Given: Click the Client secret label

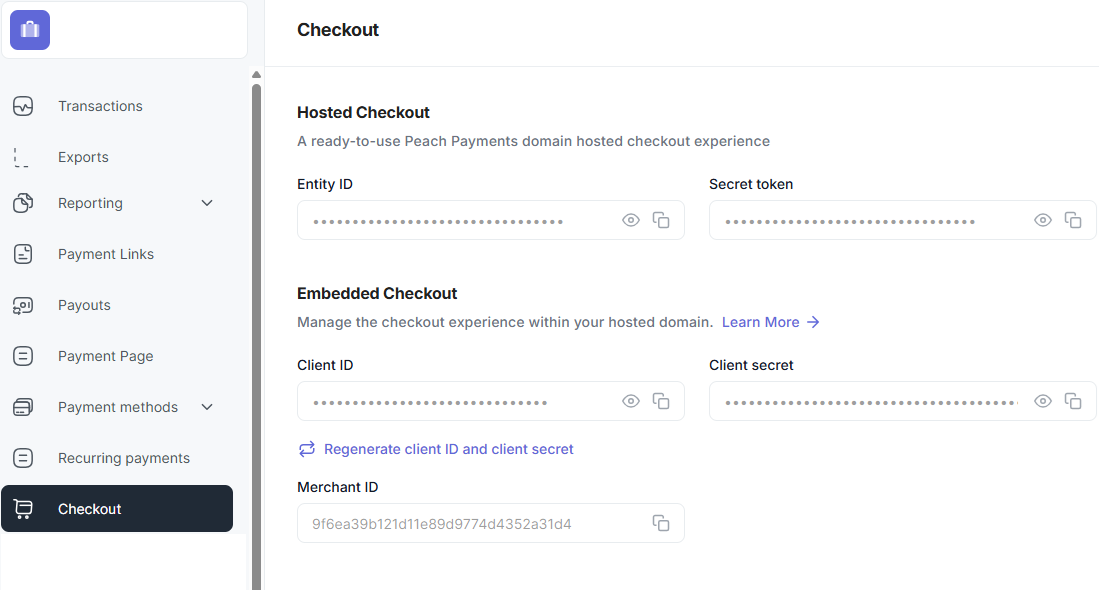Looking at the screenshot, I should coord(751,365).
